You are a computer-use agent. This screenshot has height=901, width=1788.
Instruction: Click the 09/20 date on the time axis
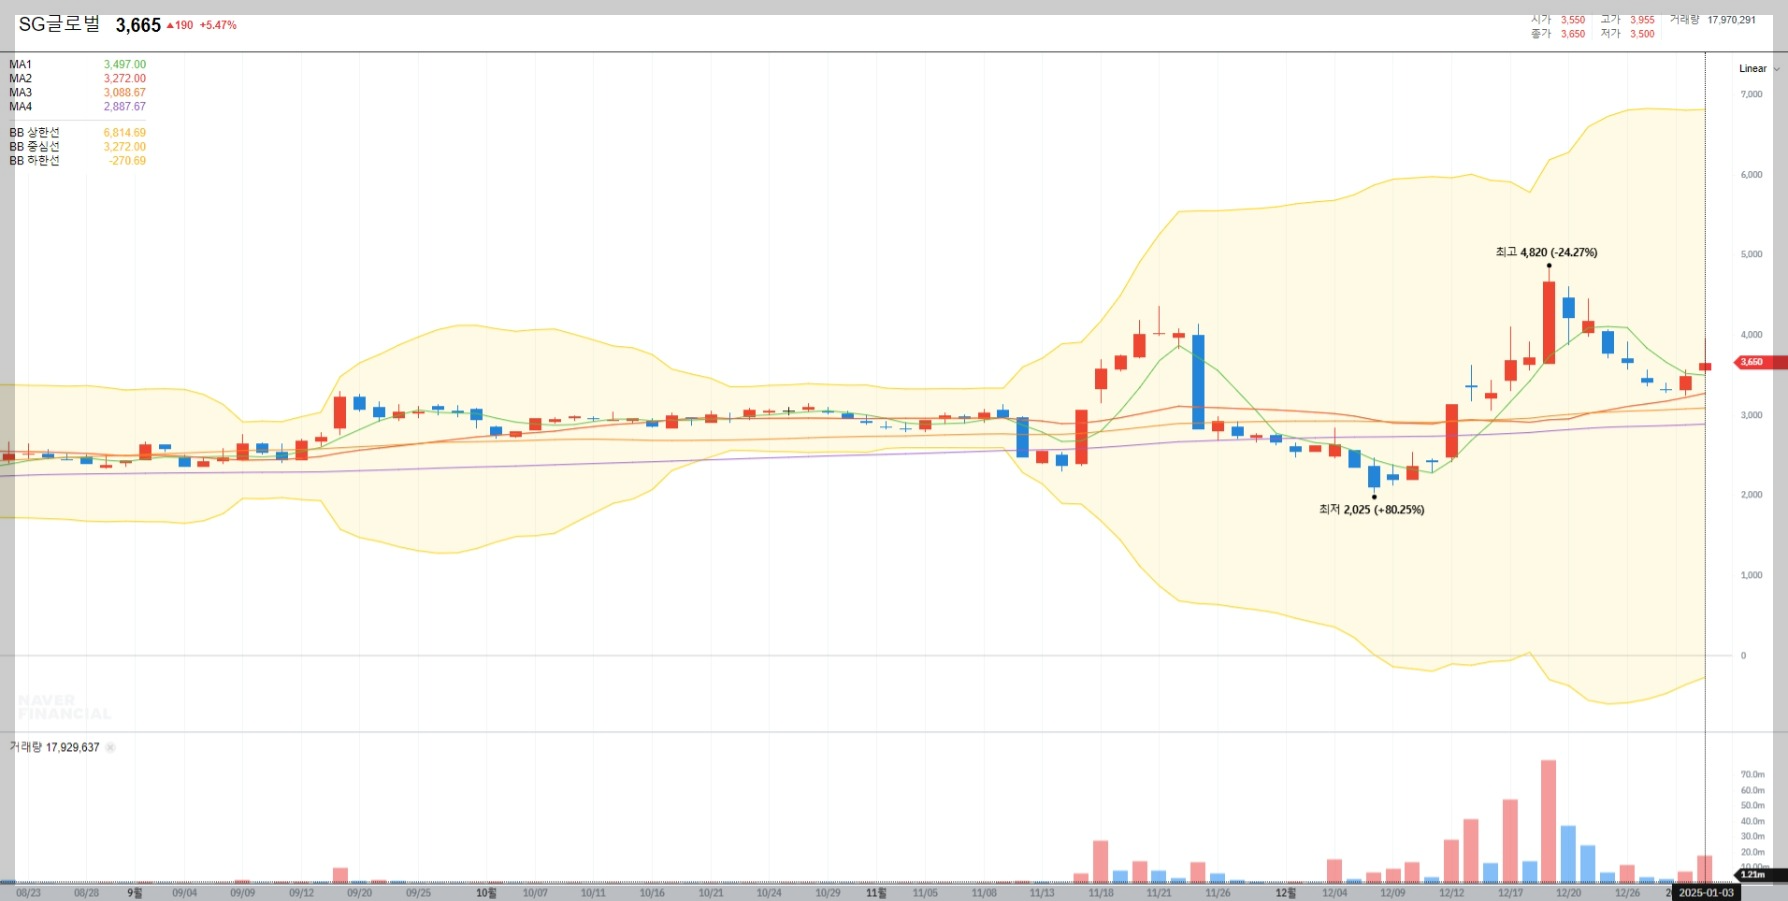pos(360,892)
